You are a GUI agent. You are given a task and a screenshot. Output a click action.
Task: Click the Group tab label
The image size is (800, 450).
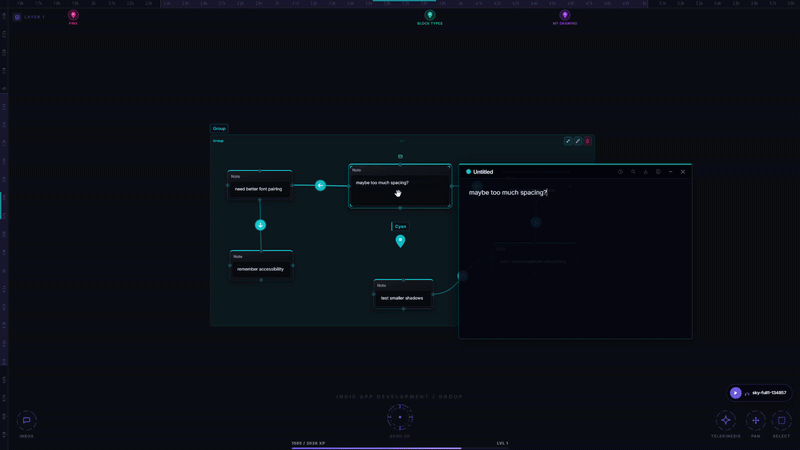coord(219,129)
